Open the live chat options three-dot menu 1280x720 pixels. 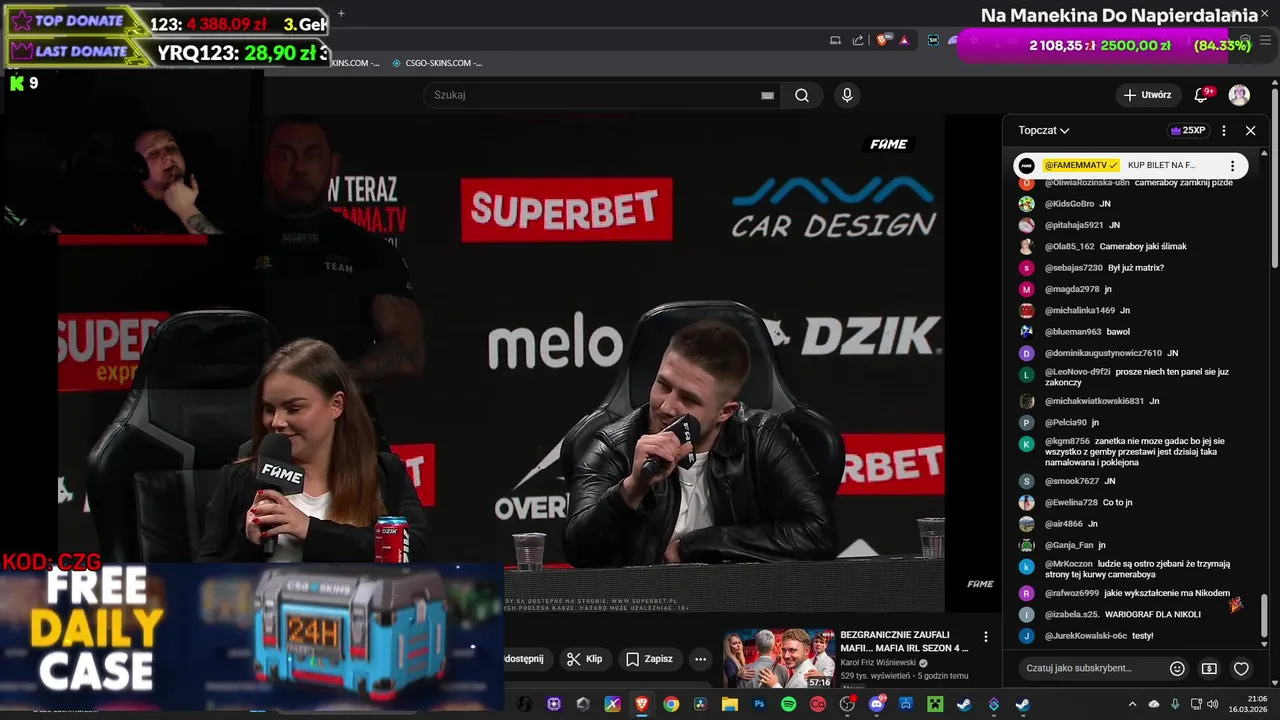tap(1223, 130)
